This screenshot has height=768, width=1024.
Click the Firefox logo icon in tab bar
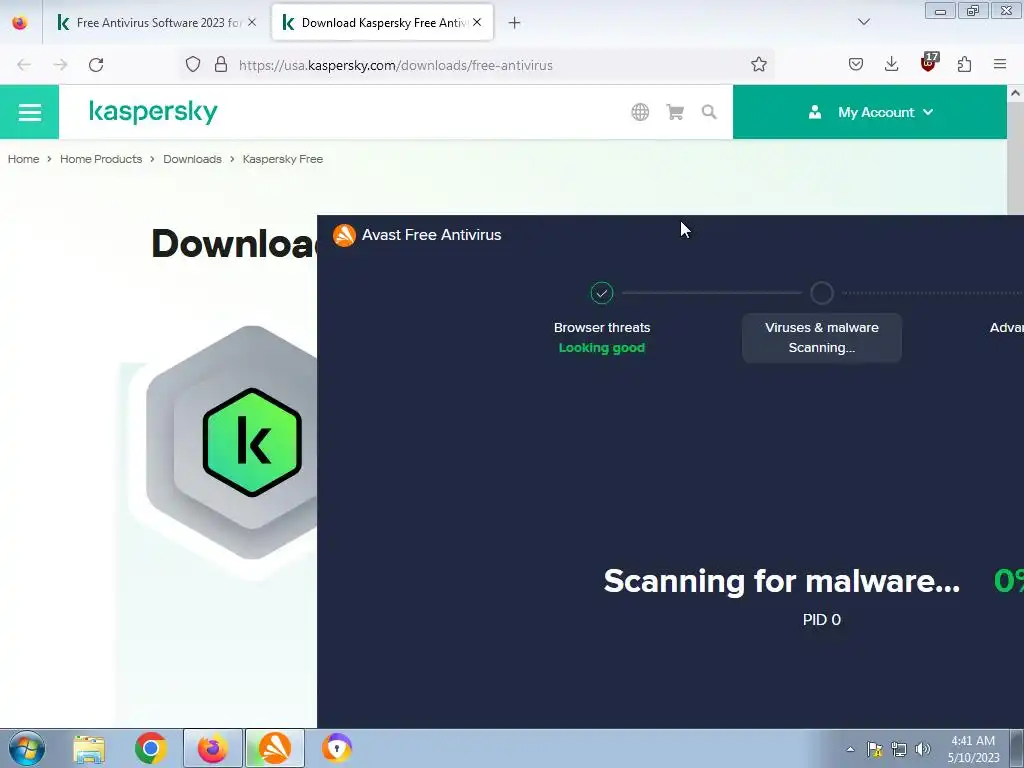click(x=20, y=23)
